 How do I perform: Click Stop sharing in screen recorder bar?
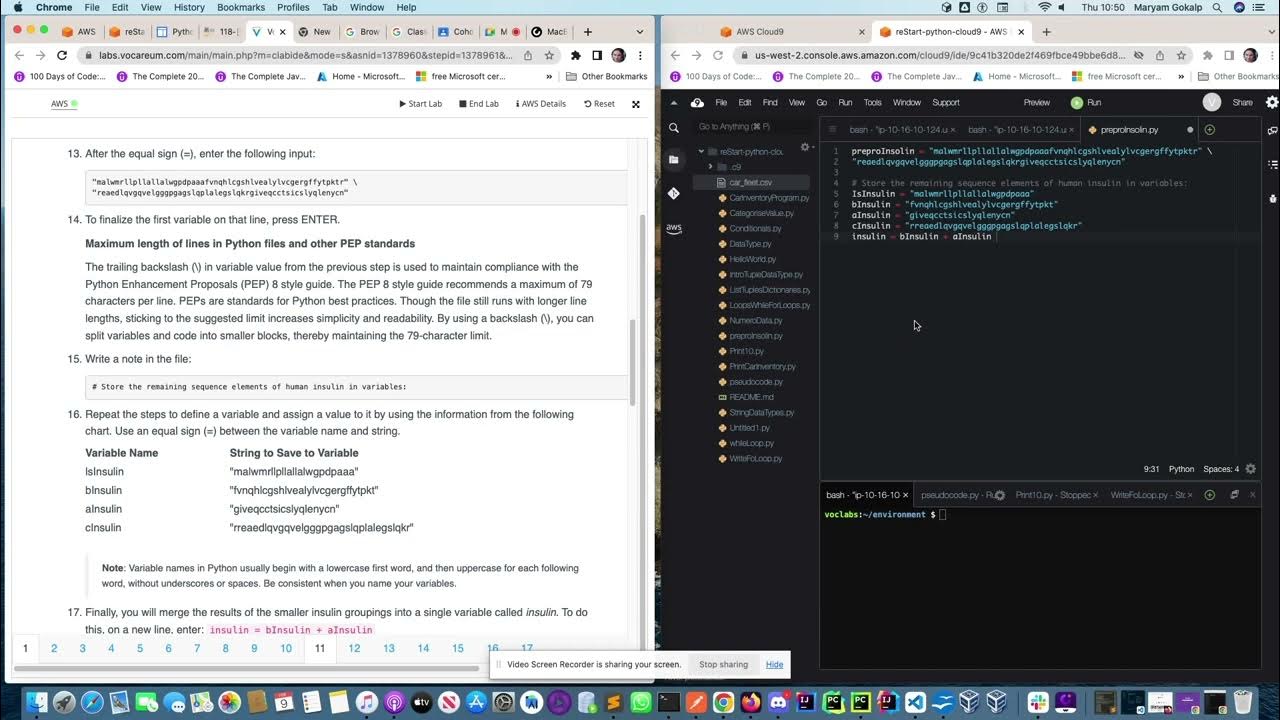[723, 664]
